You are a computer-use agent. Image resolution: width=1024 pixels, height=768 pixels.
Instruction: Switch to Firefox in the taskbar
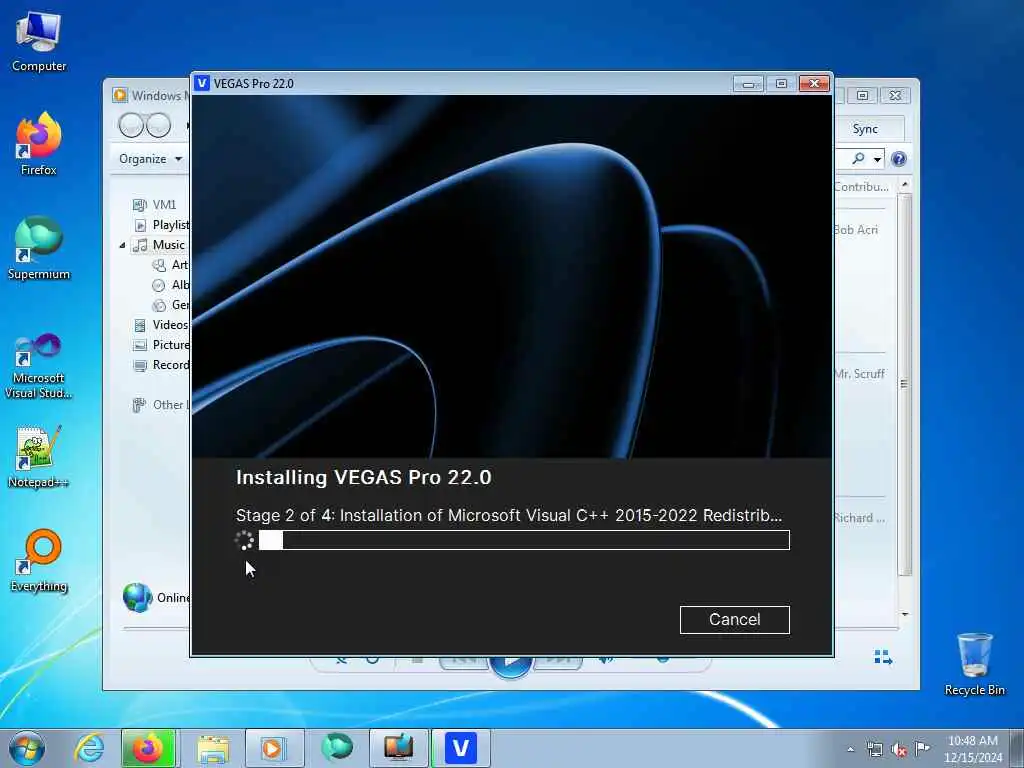pyautogui.click(x=148, y=748)
